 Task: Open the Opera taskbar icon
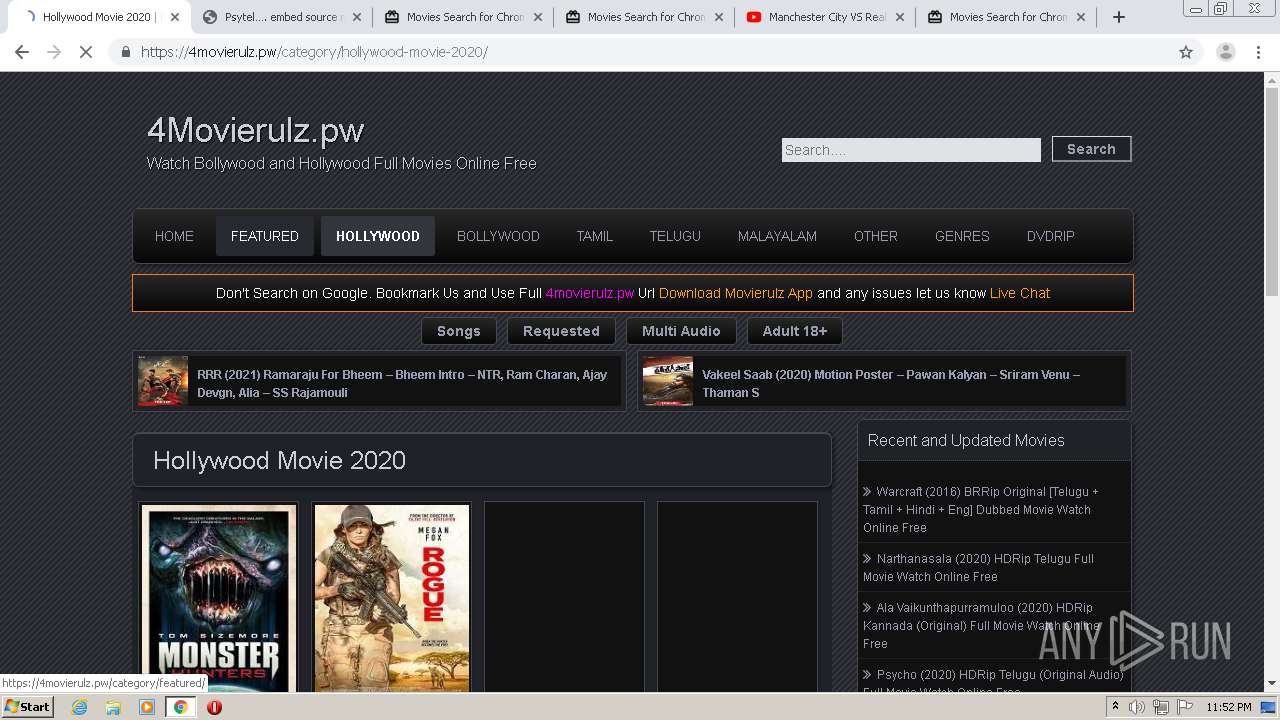point(214,707)
